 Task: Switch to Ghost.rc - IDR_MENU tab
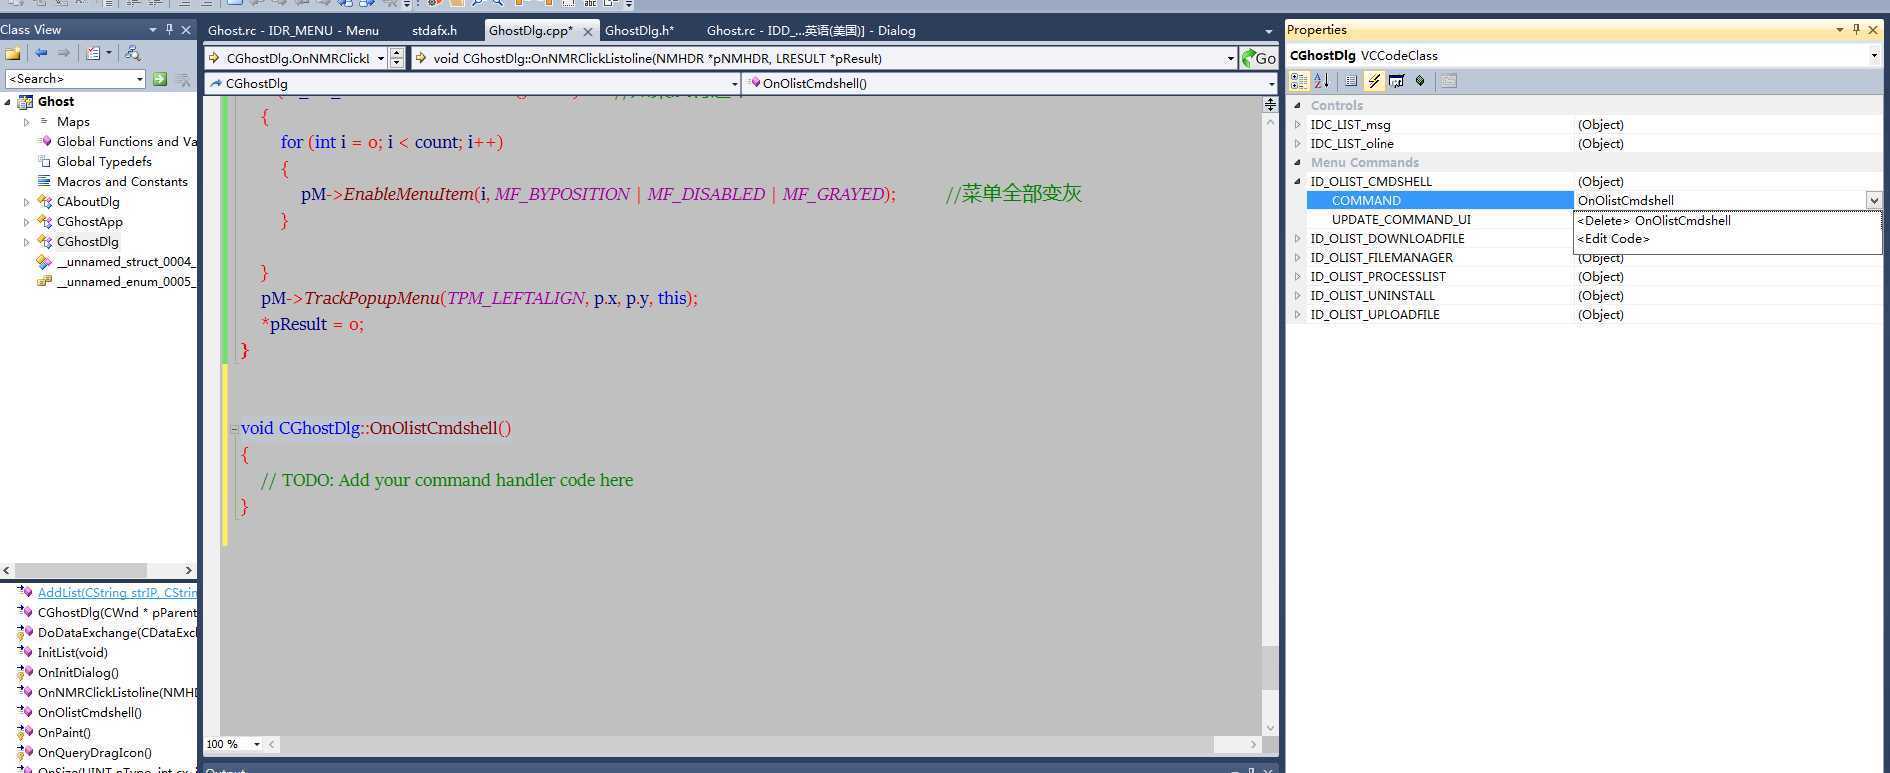(x=293, y=31)
